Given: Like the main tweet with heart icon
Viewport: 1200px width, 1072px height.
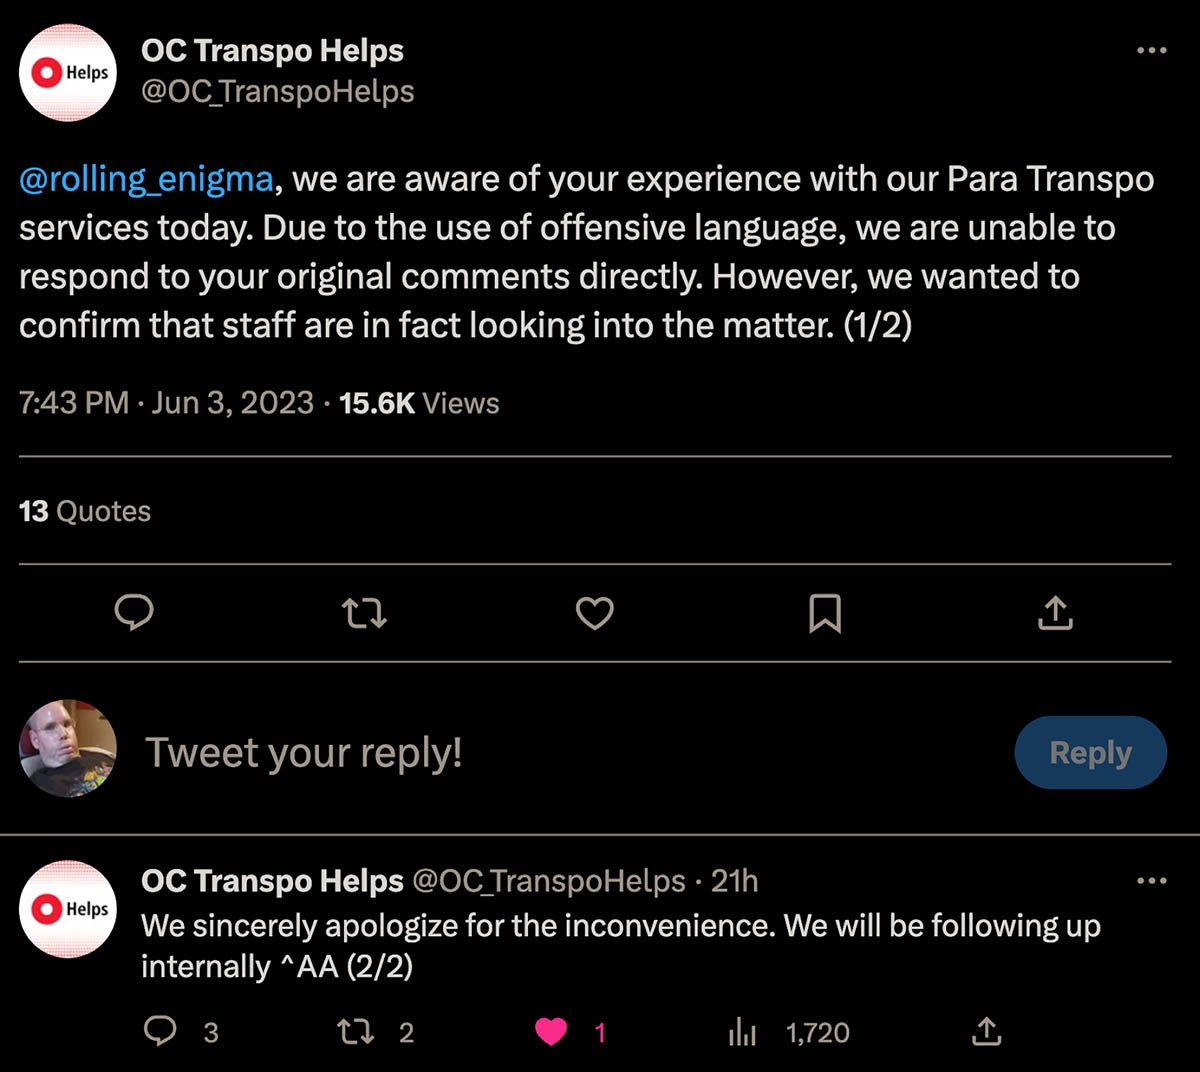Looking at the screenshot, I should [x=594, y=612].
